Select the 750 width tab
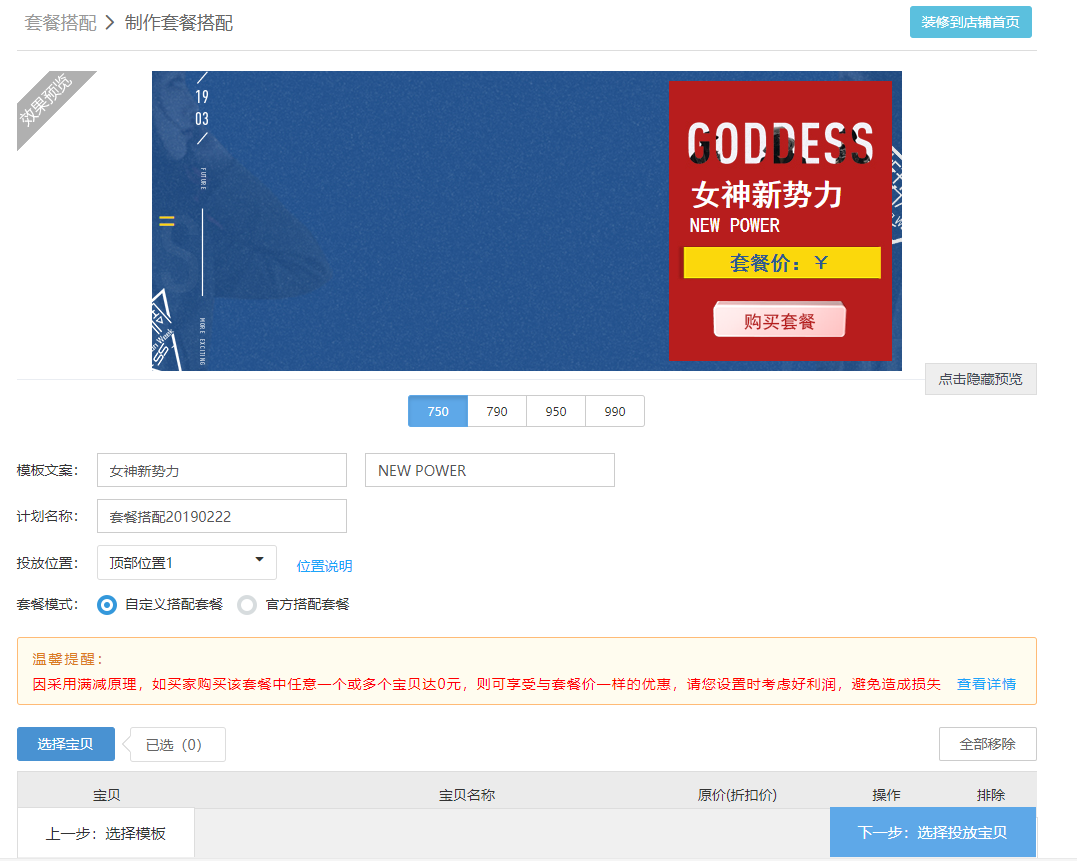This screenshot has height=861, width=1077. tap(438, 411)
